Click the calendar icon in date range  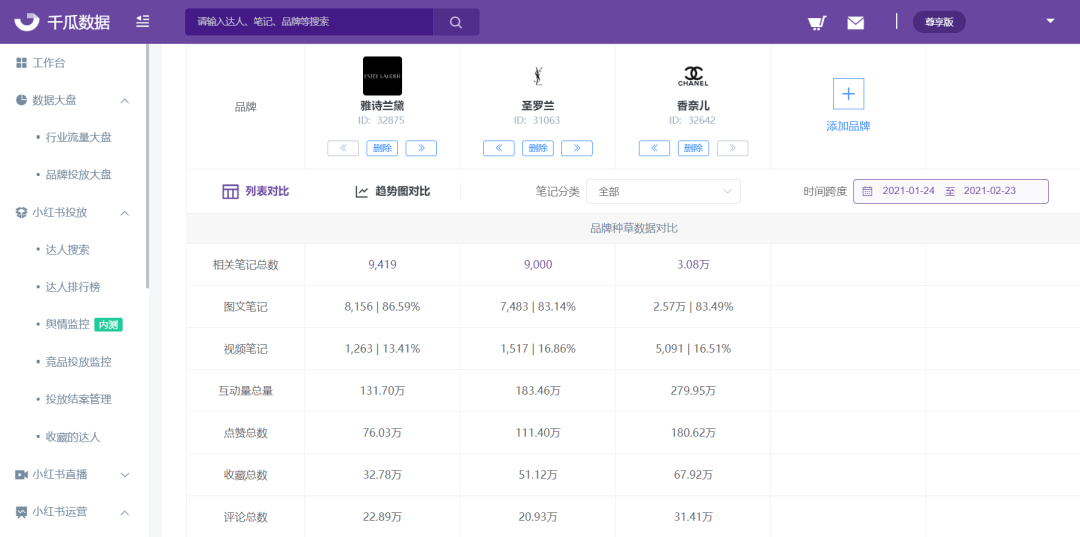point(867,191)
